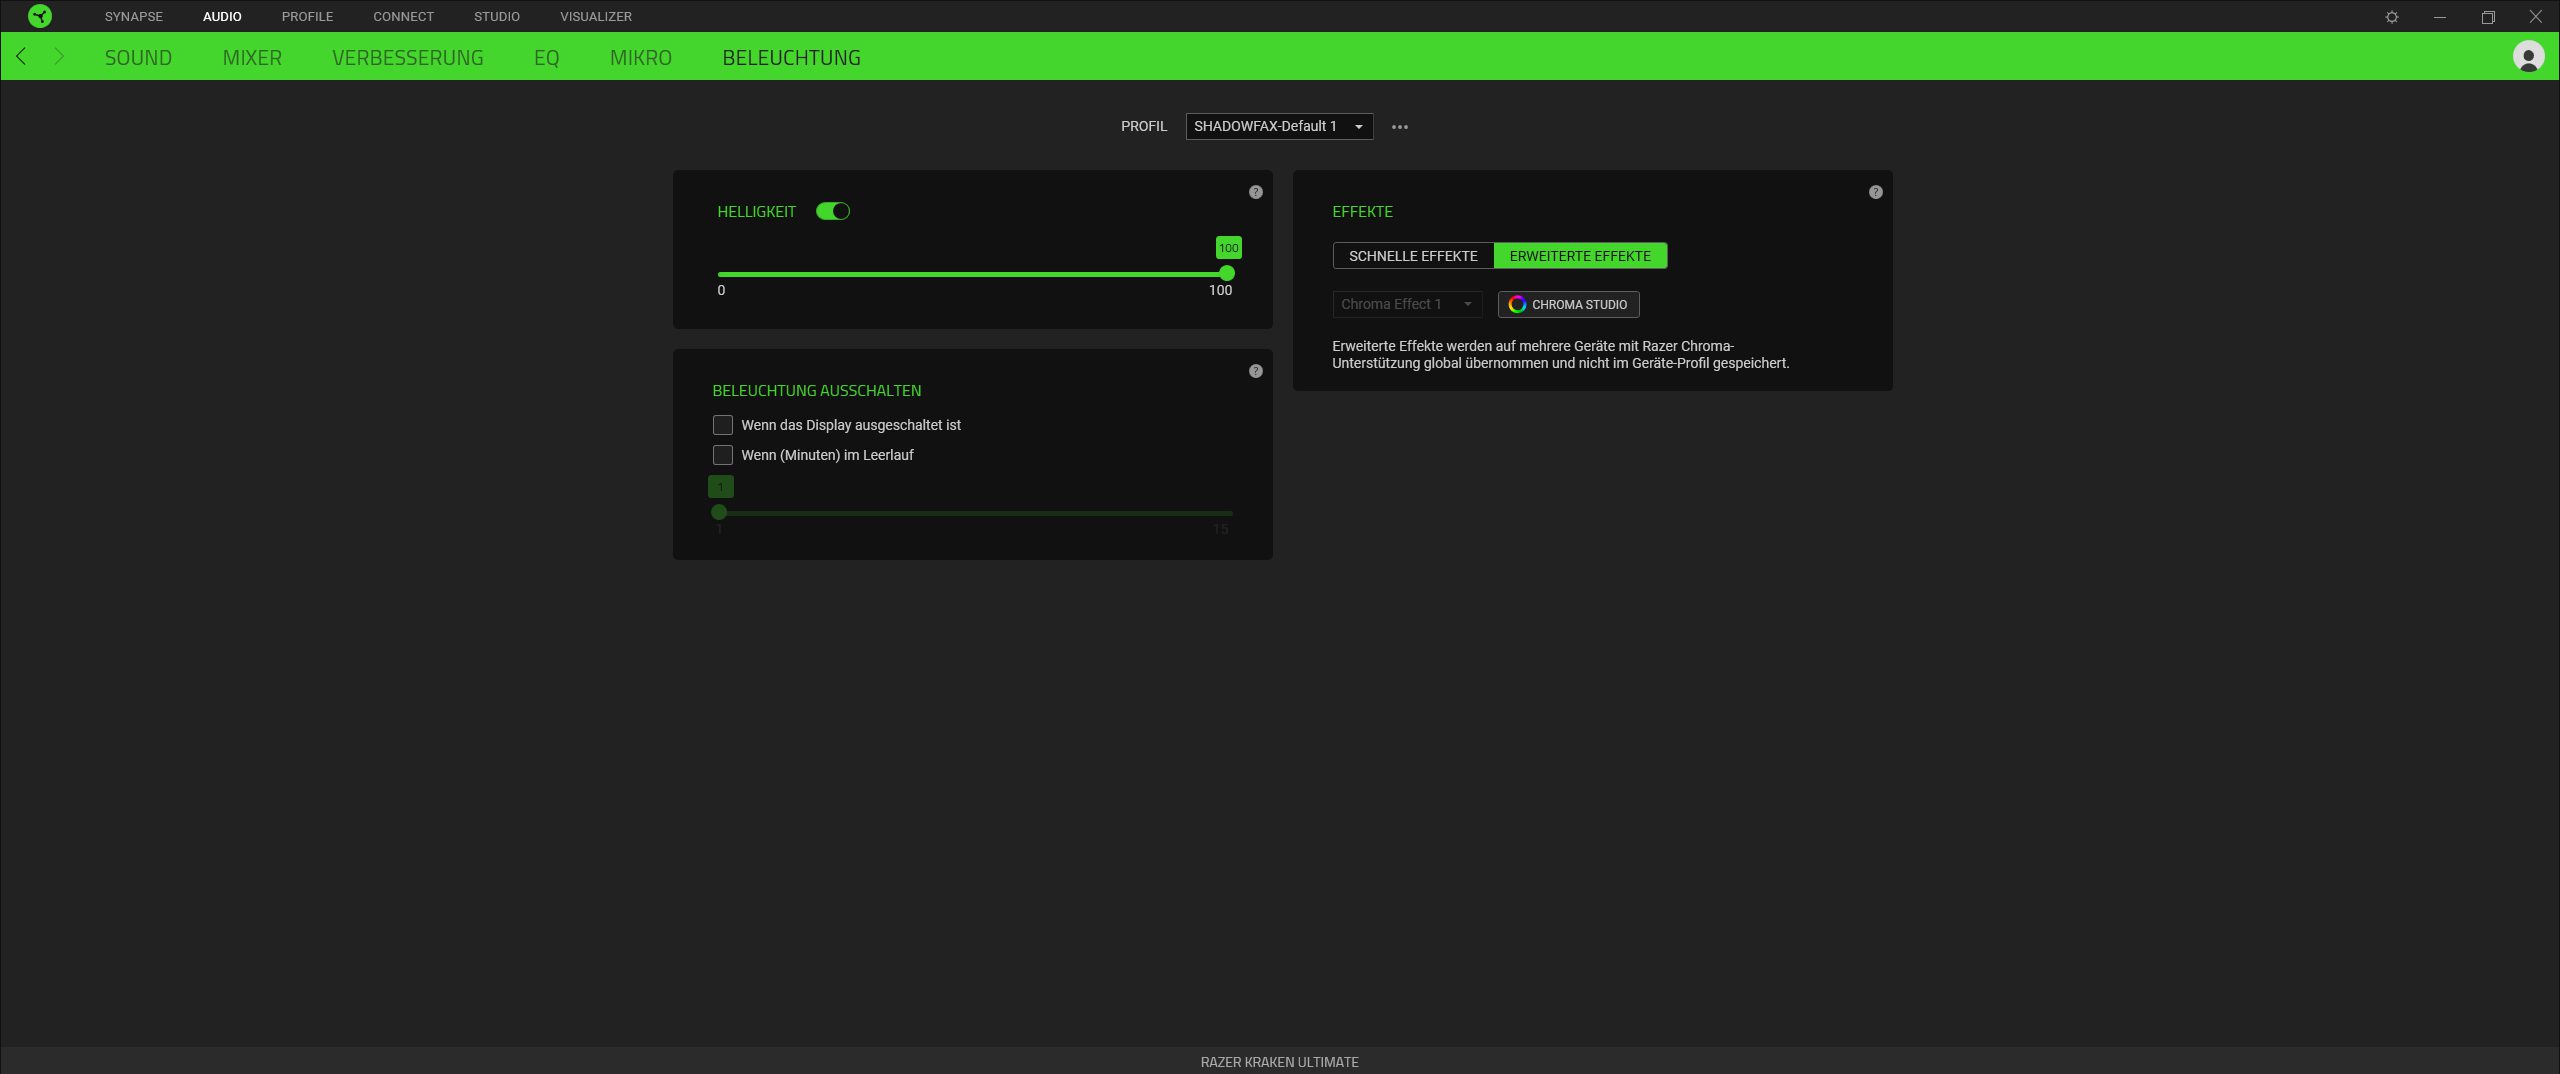Open the settings gear icon
This screenshot has height=1074, width=2560.
tap(2391, 17)
